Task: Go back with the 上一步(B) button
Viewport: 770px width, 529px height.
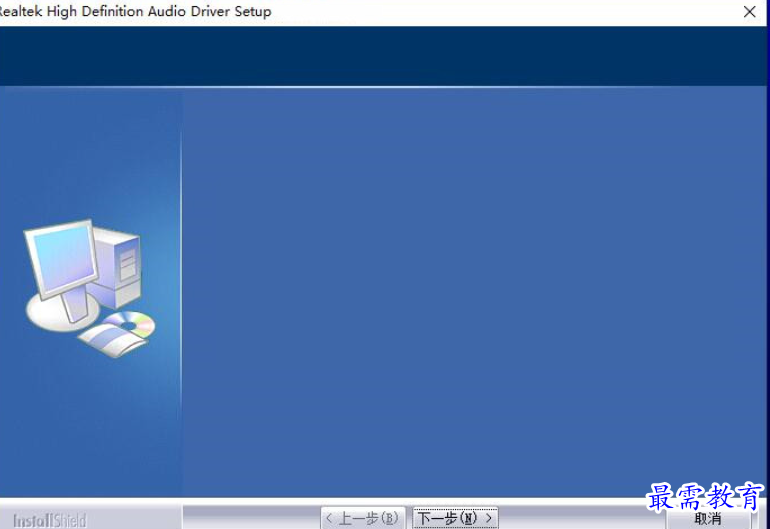Action: [x=363, y=518]
